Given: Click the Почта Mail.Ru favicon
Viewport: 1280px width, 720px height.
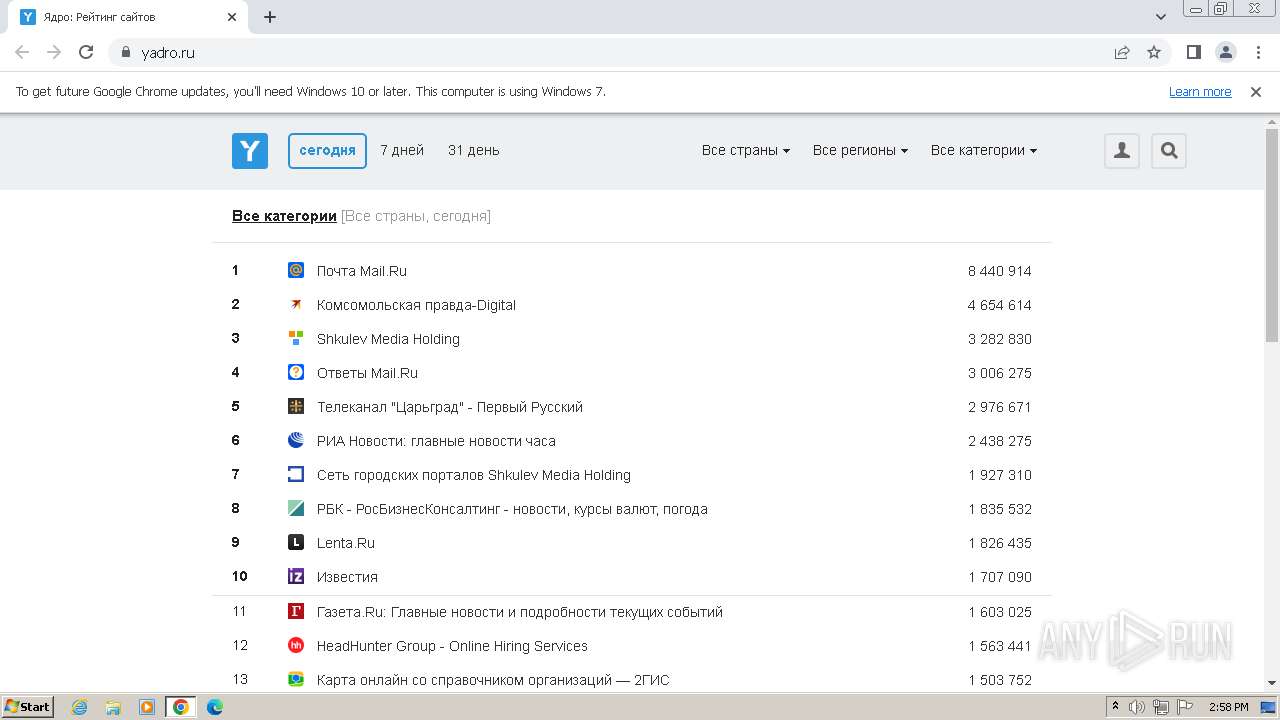Looking at the screenshot, I should [296, 270].
